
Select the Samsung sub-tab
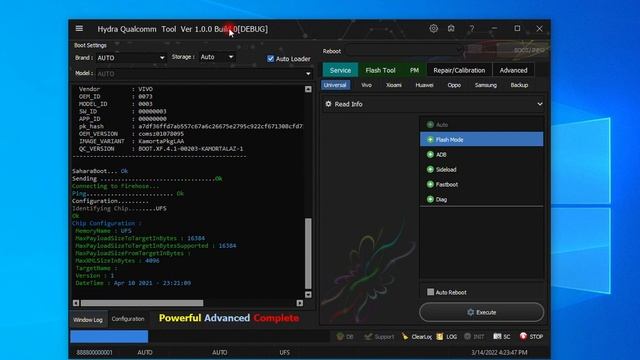tap(486, 85)
